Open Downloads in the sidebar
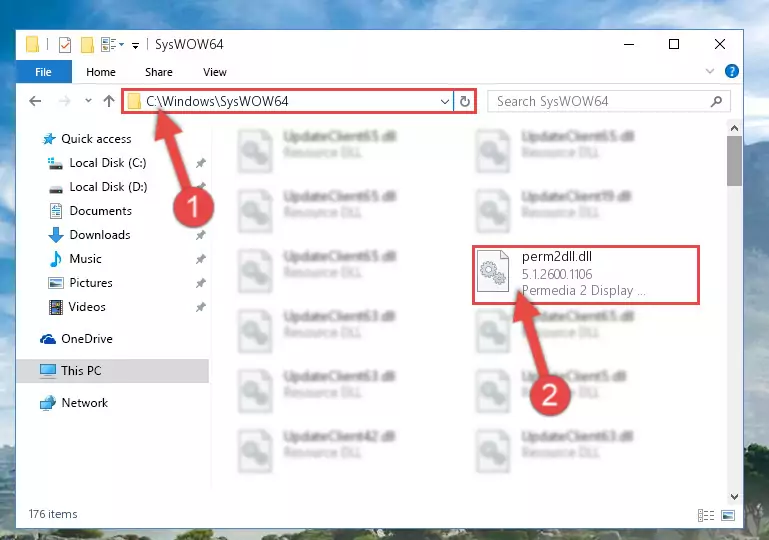769x540 pixels. 100,235
